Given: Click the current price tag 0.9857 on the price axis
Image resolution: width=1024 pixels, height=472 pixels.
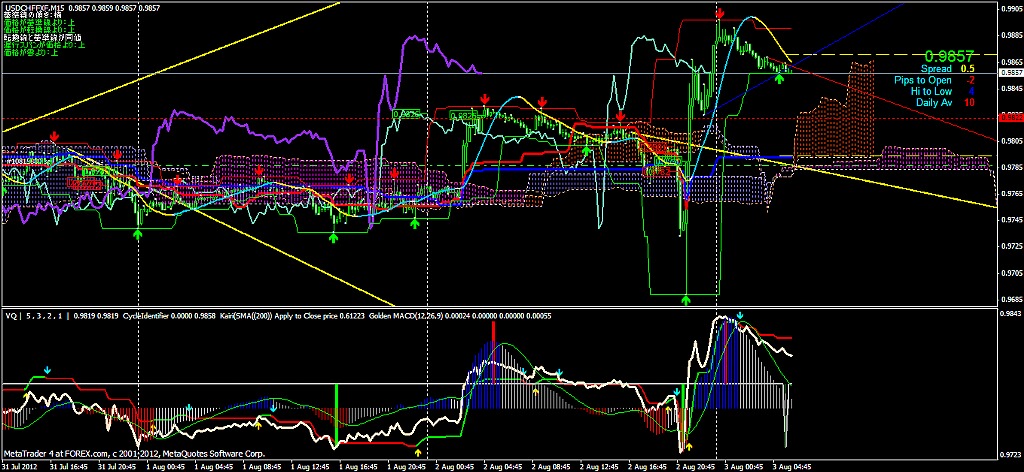Looking at the screenshot, I should 1011,73.
